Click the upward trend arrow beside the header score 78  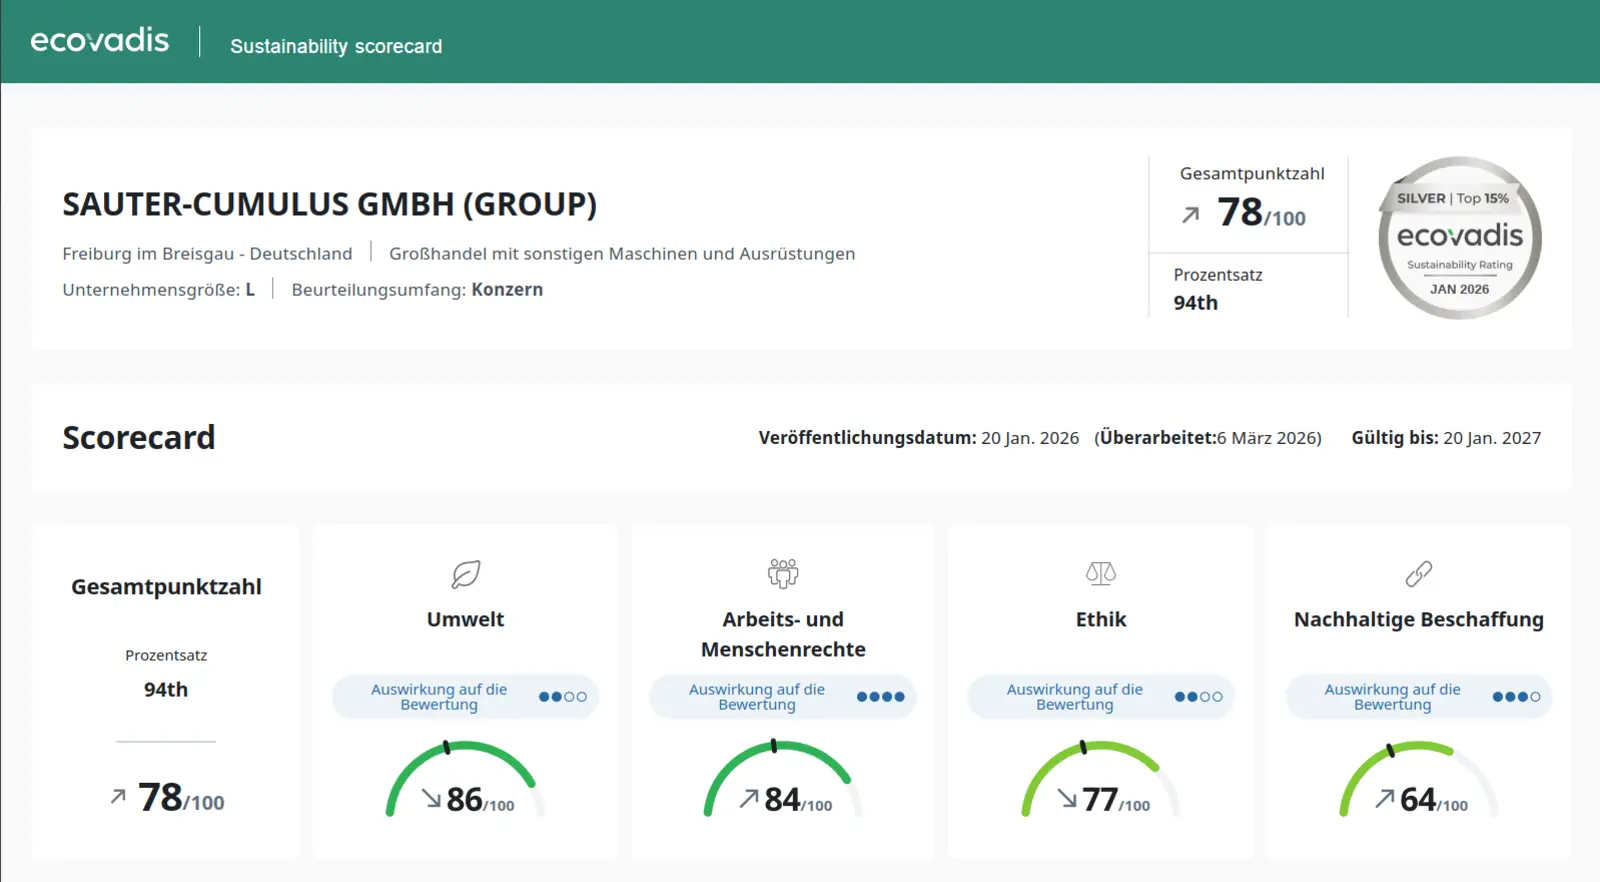point(1191,214)
